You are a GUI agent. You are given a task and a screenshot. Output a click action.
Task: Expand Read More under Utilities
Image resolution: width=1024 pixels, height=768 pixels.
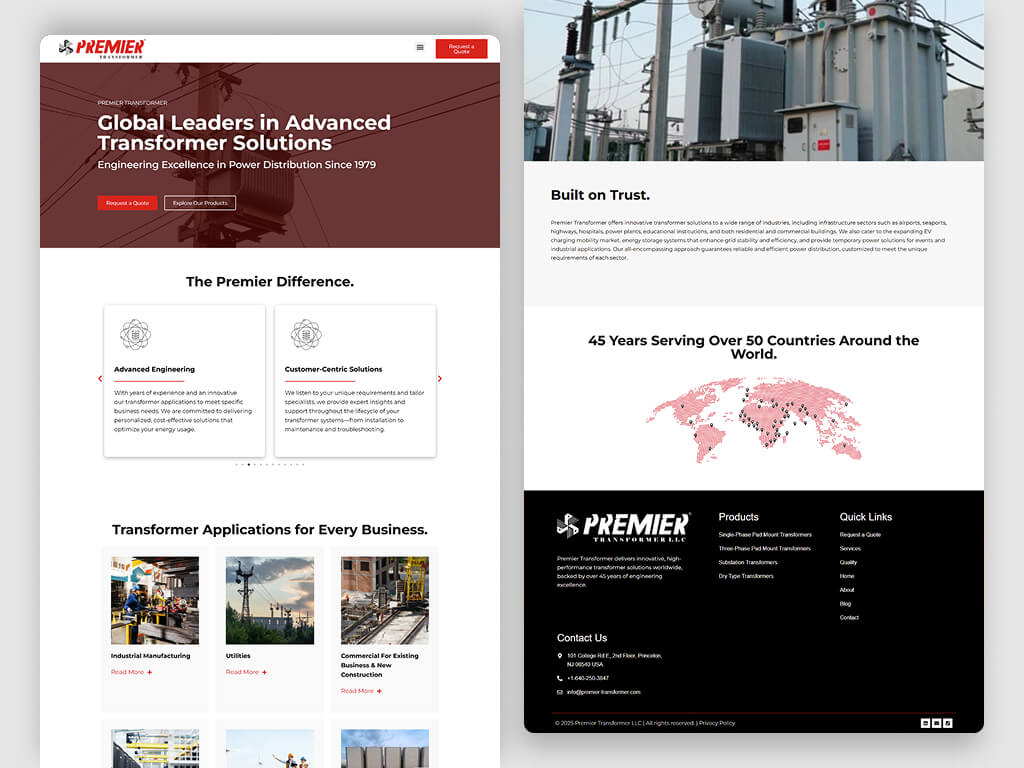point(246,672)
